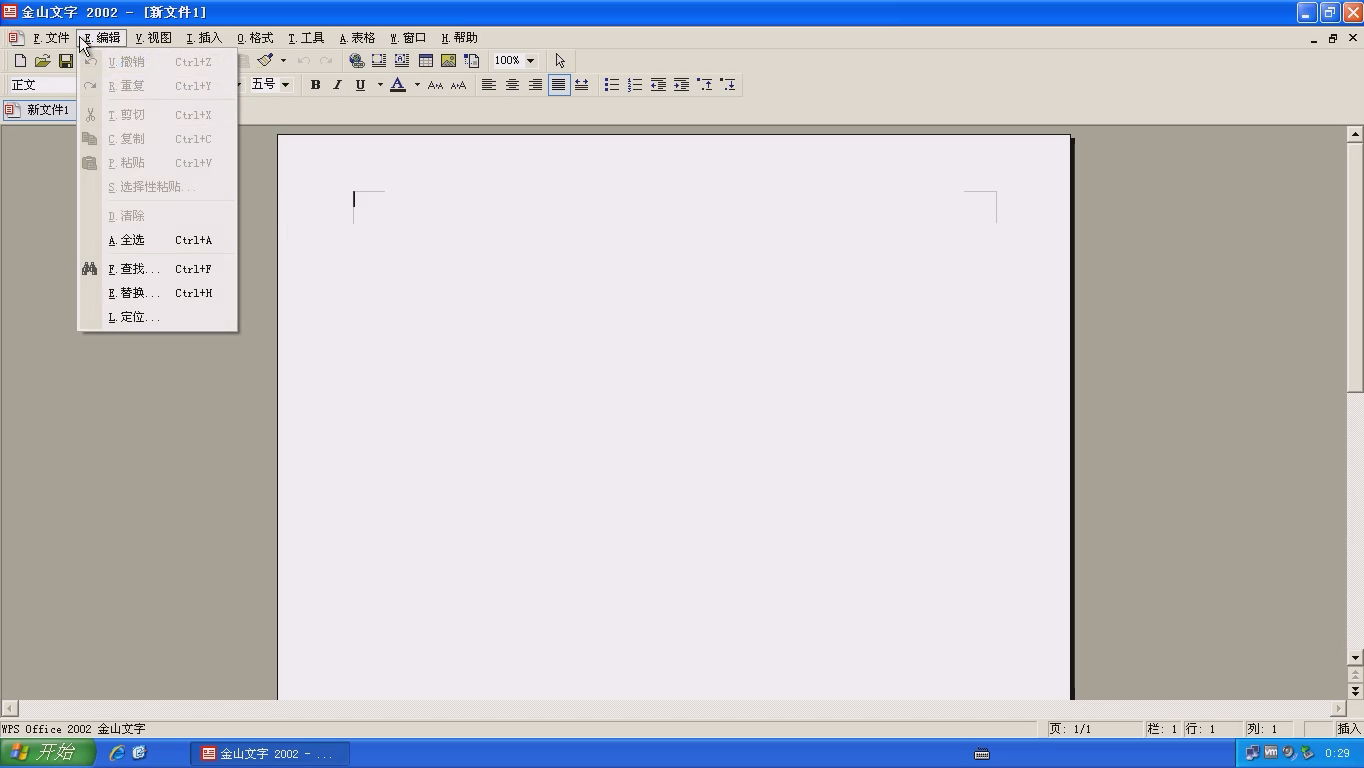Center-align the paragraph text

coord(512,85)
